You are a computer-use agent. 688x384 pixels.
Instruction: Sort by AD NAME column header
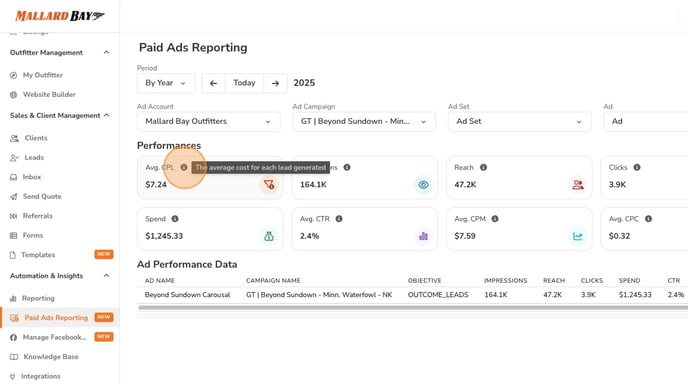(160, 280)
